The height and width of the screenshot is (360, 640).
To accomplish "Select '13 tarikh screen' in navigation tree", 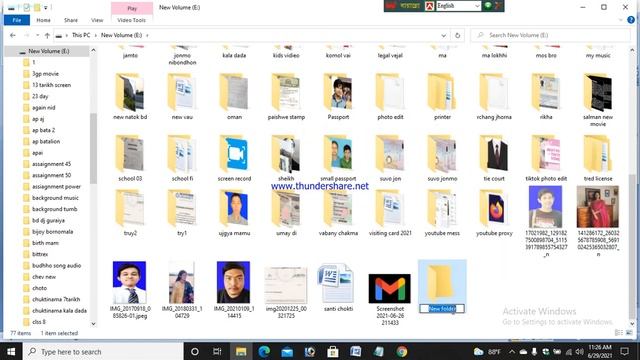I will (51, 85).
